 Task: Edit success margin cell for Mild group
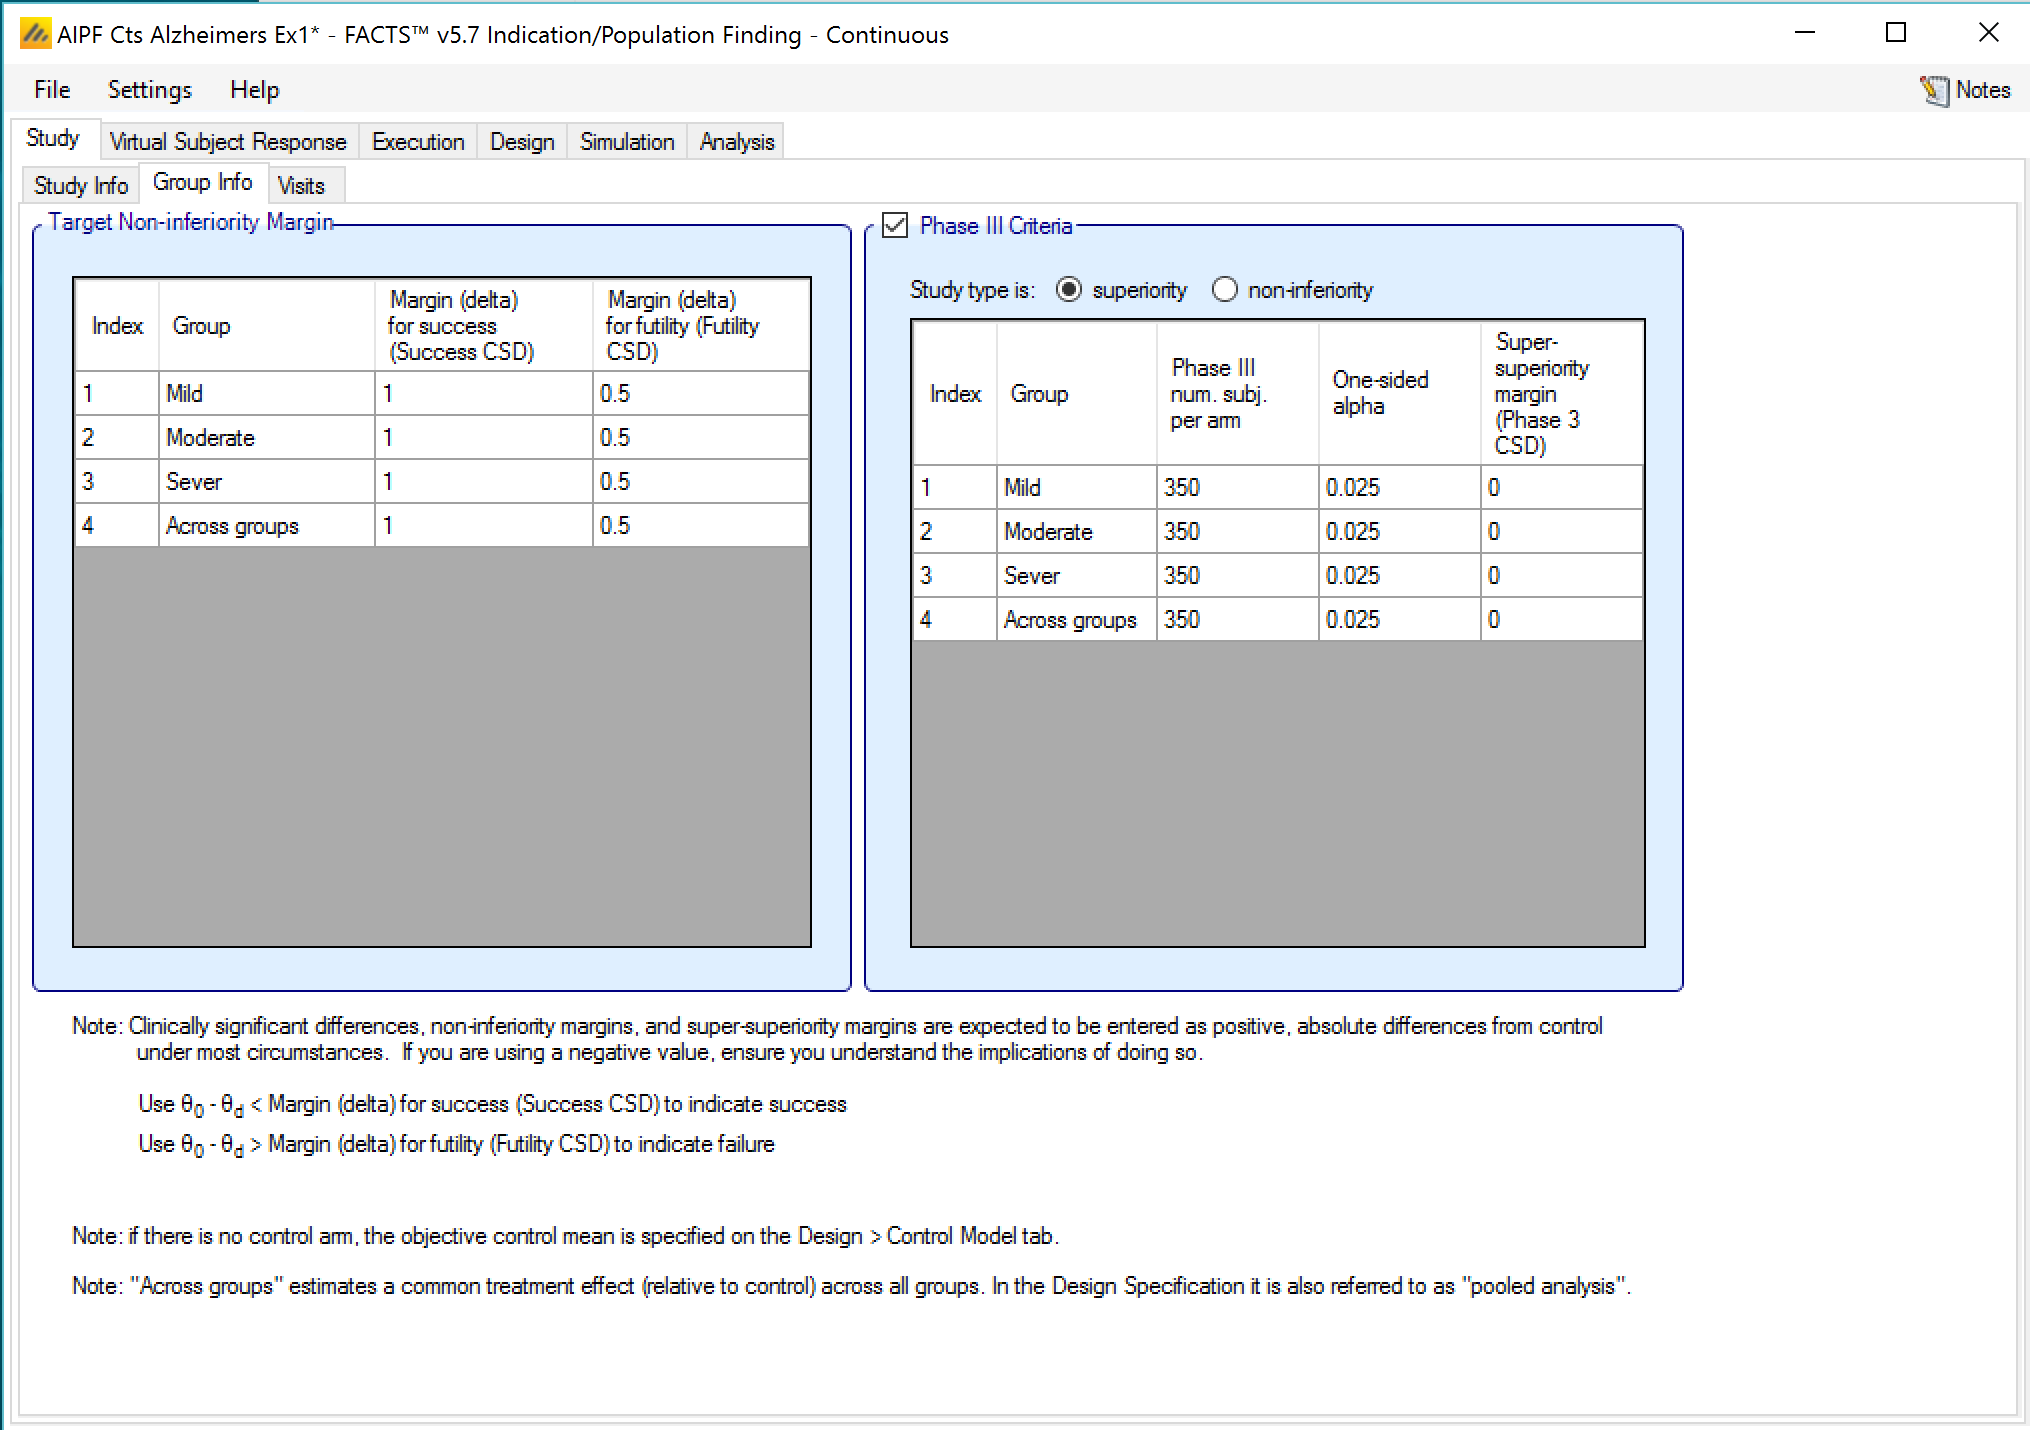483,394
